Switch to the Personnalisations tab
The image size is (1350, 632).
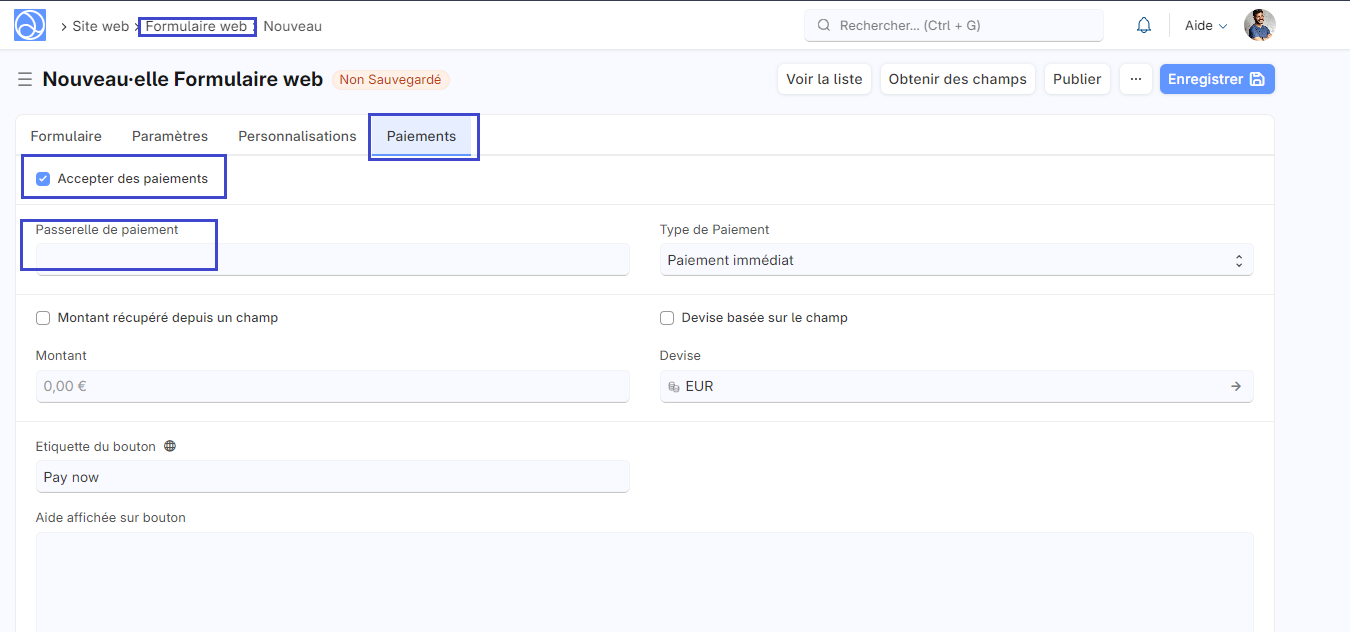[297, 136]
